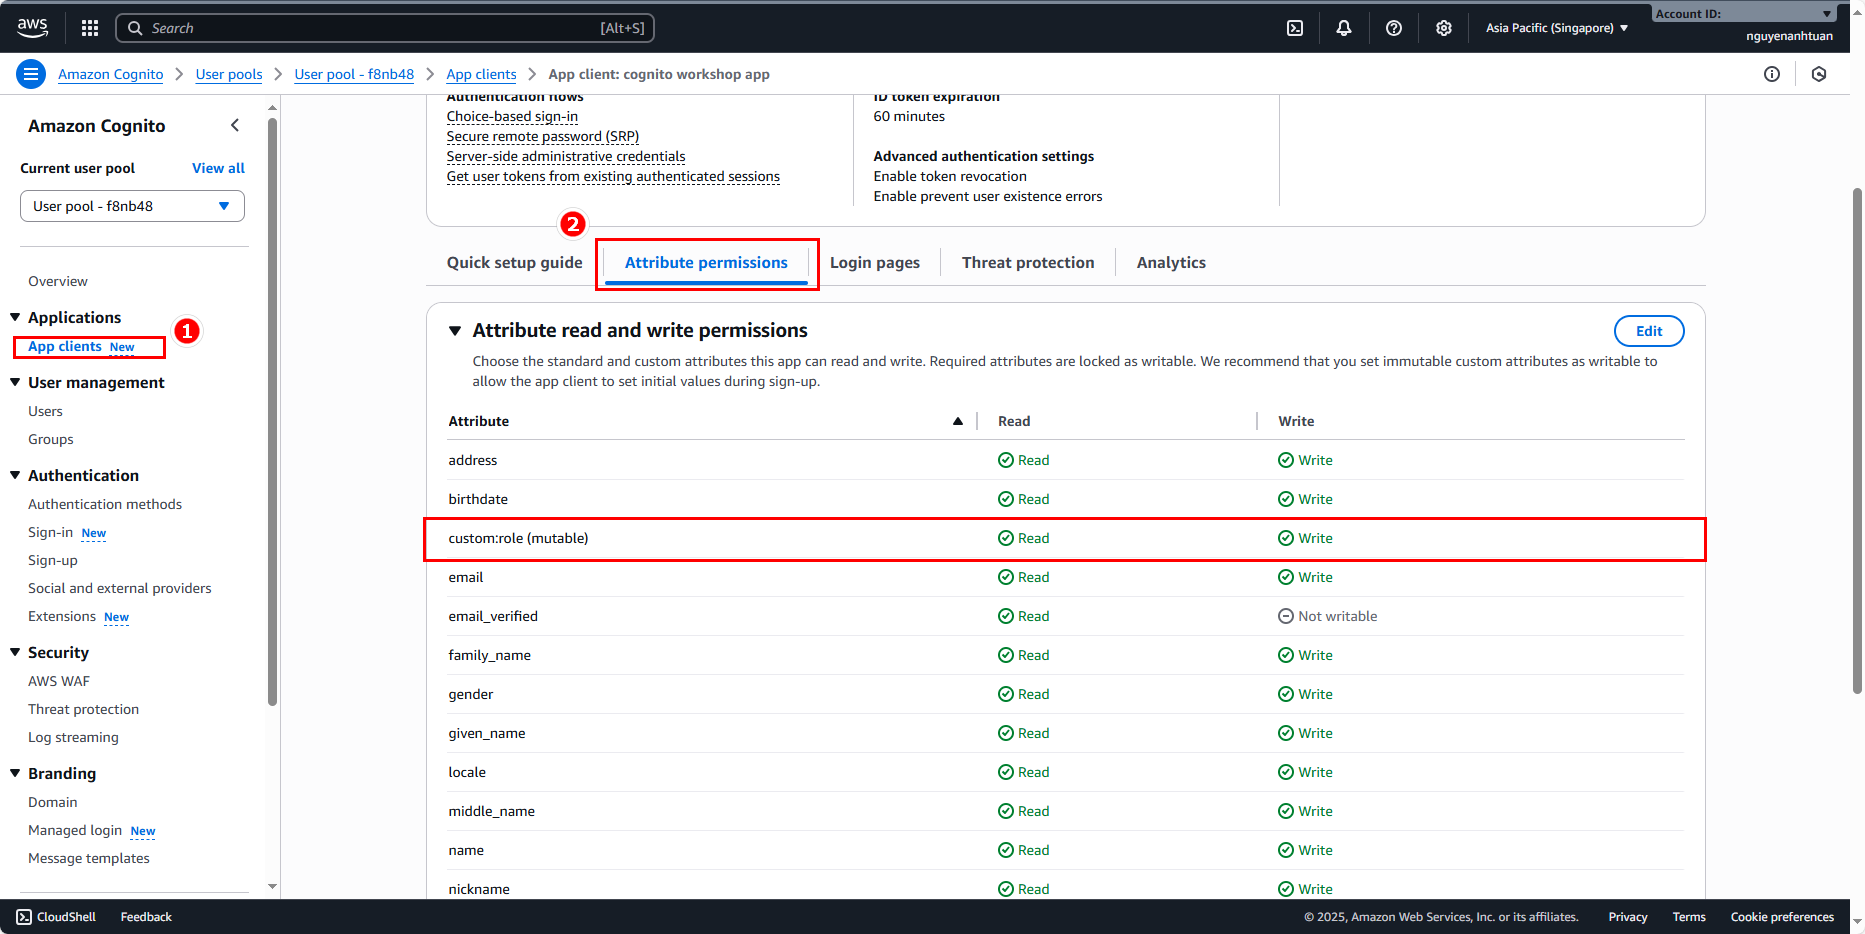Focus the AWS search field
Screen dimensions: 1865x934
tap(385, 28)
